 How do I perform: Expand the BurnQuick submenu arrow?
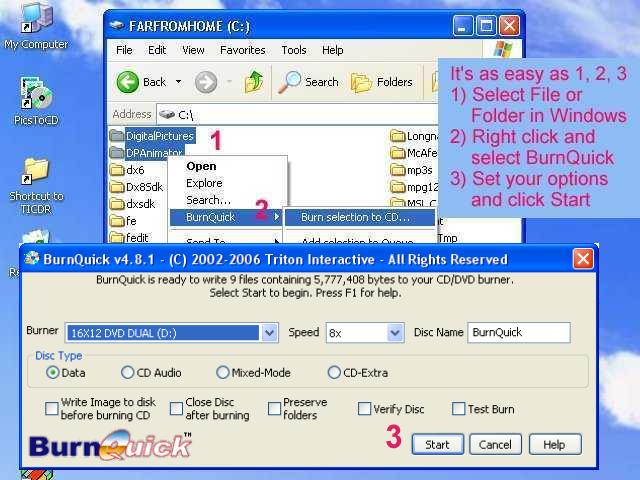point(277,217)
